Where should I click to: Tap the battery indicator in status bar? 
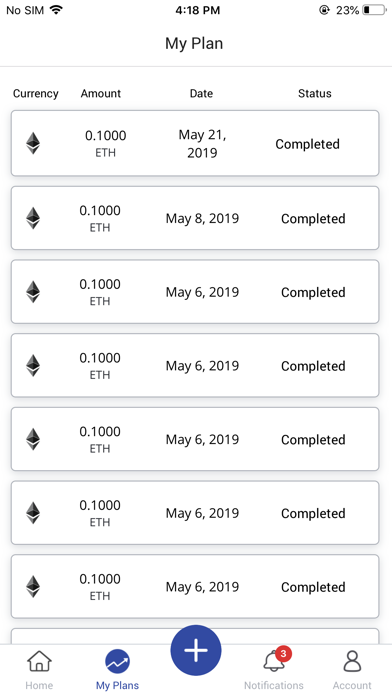[374, 10]
